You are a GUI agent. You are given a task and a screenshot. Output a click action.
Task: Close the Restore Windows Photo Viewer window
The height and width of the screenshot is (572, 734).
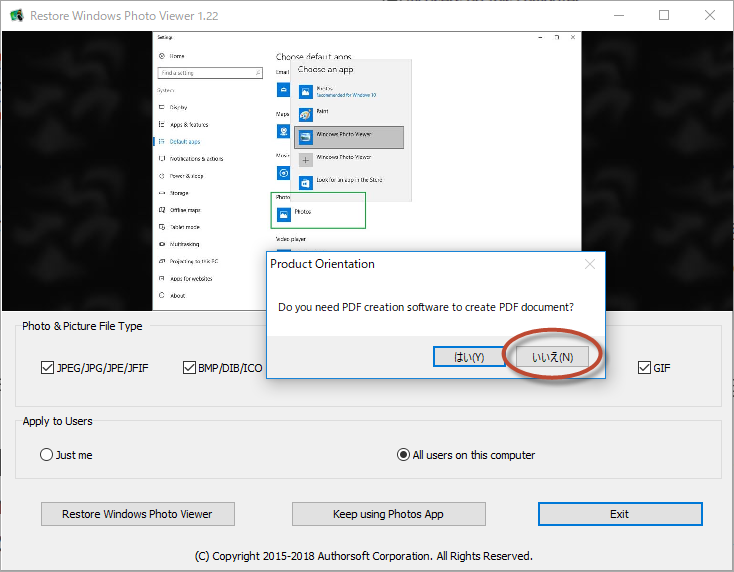click(x=710, y=15)
